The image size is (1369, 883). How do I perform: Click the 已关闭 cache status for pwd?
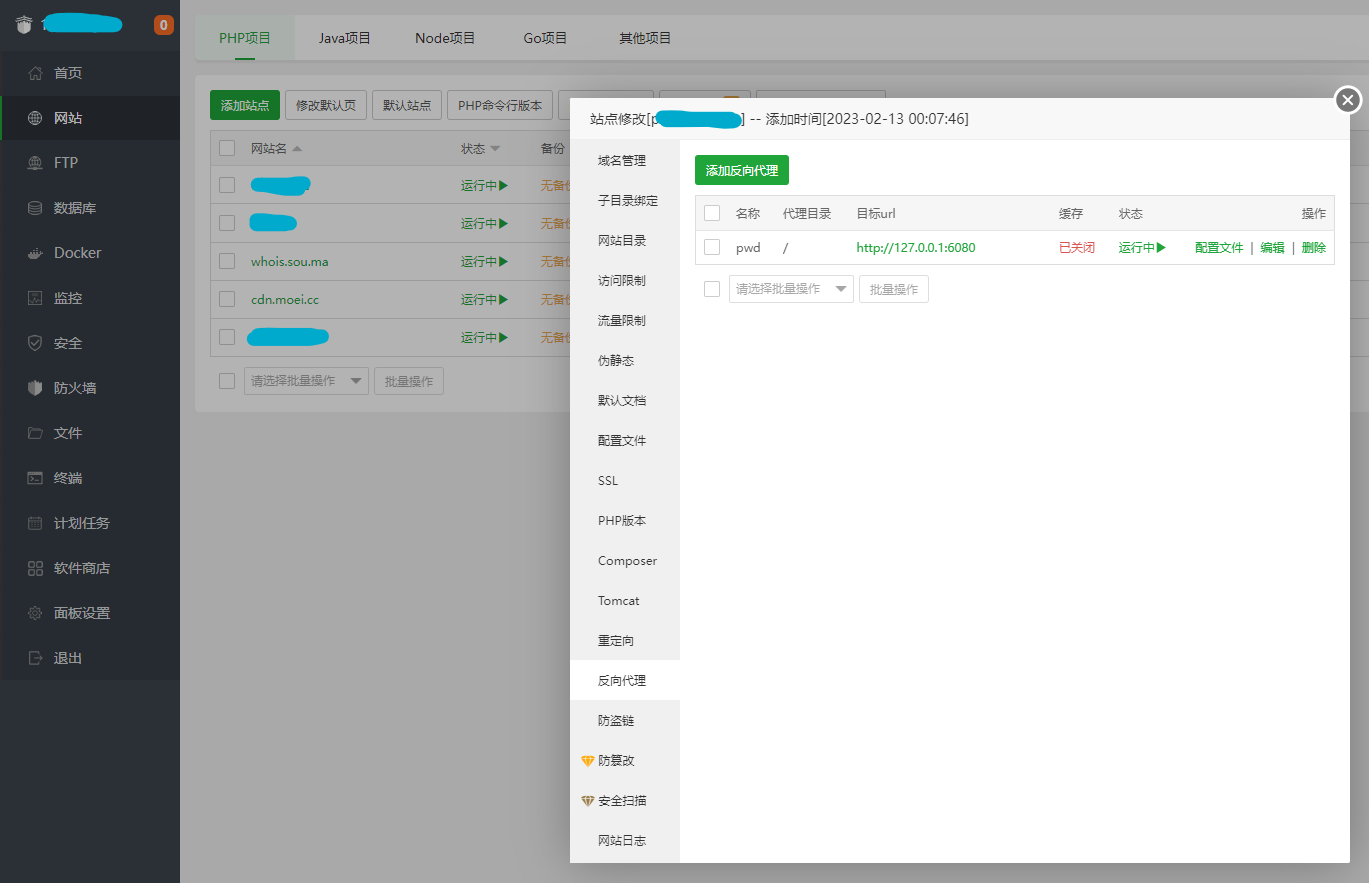tap(1077, 248)
